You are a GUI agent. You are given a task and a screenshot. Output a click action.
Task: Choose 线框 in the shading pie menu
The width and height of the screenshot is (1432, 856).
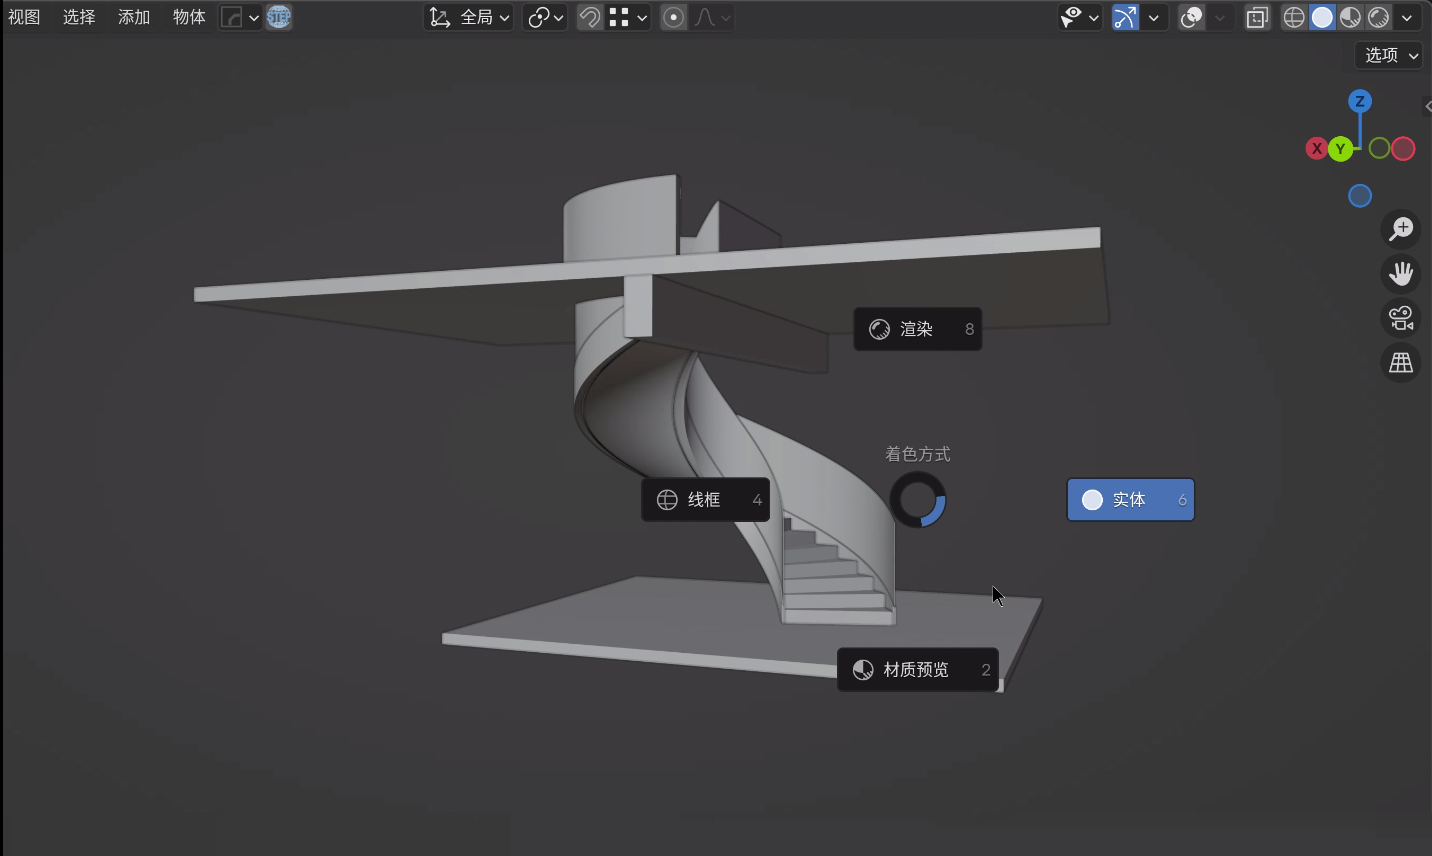point(706,499)
